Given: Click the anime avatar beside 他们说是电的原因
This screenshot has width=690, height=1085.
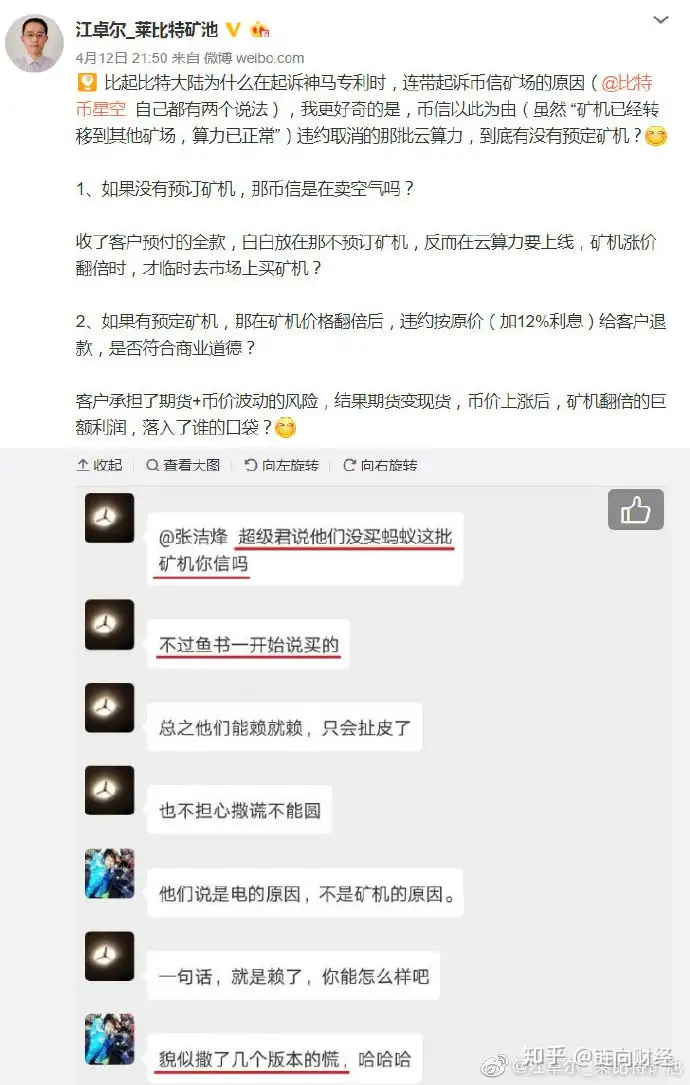Looking at the screenshot, I should point(109,873).
